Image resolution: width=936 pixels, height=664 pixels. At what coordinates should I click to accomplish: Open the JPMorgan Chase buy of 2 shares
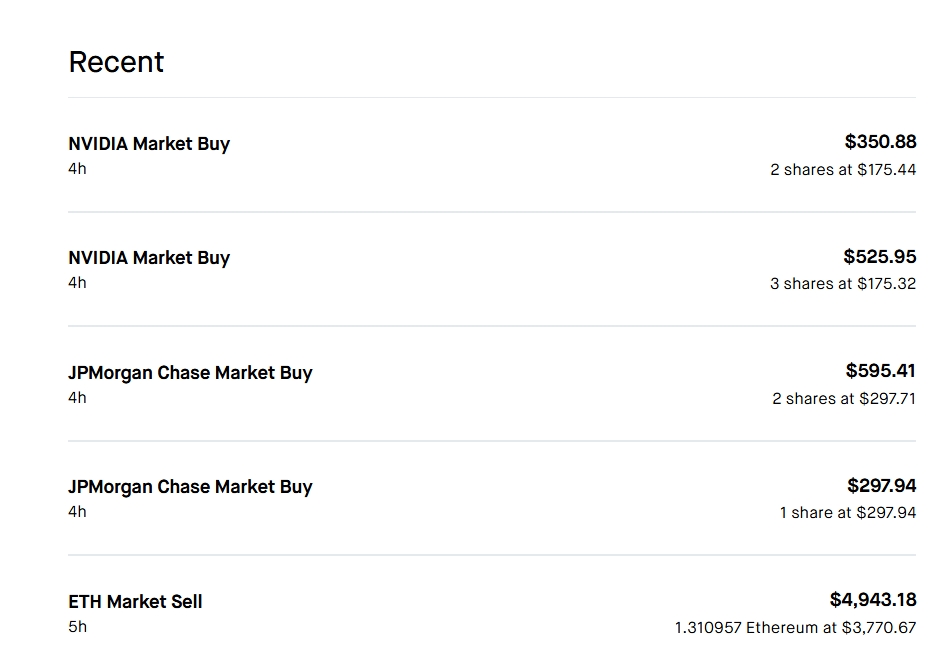[190, 373]
